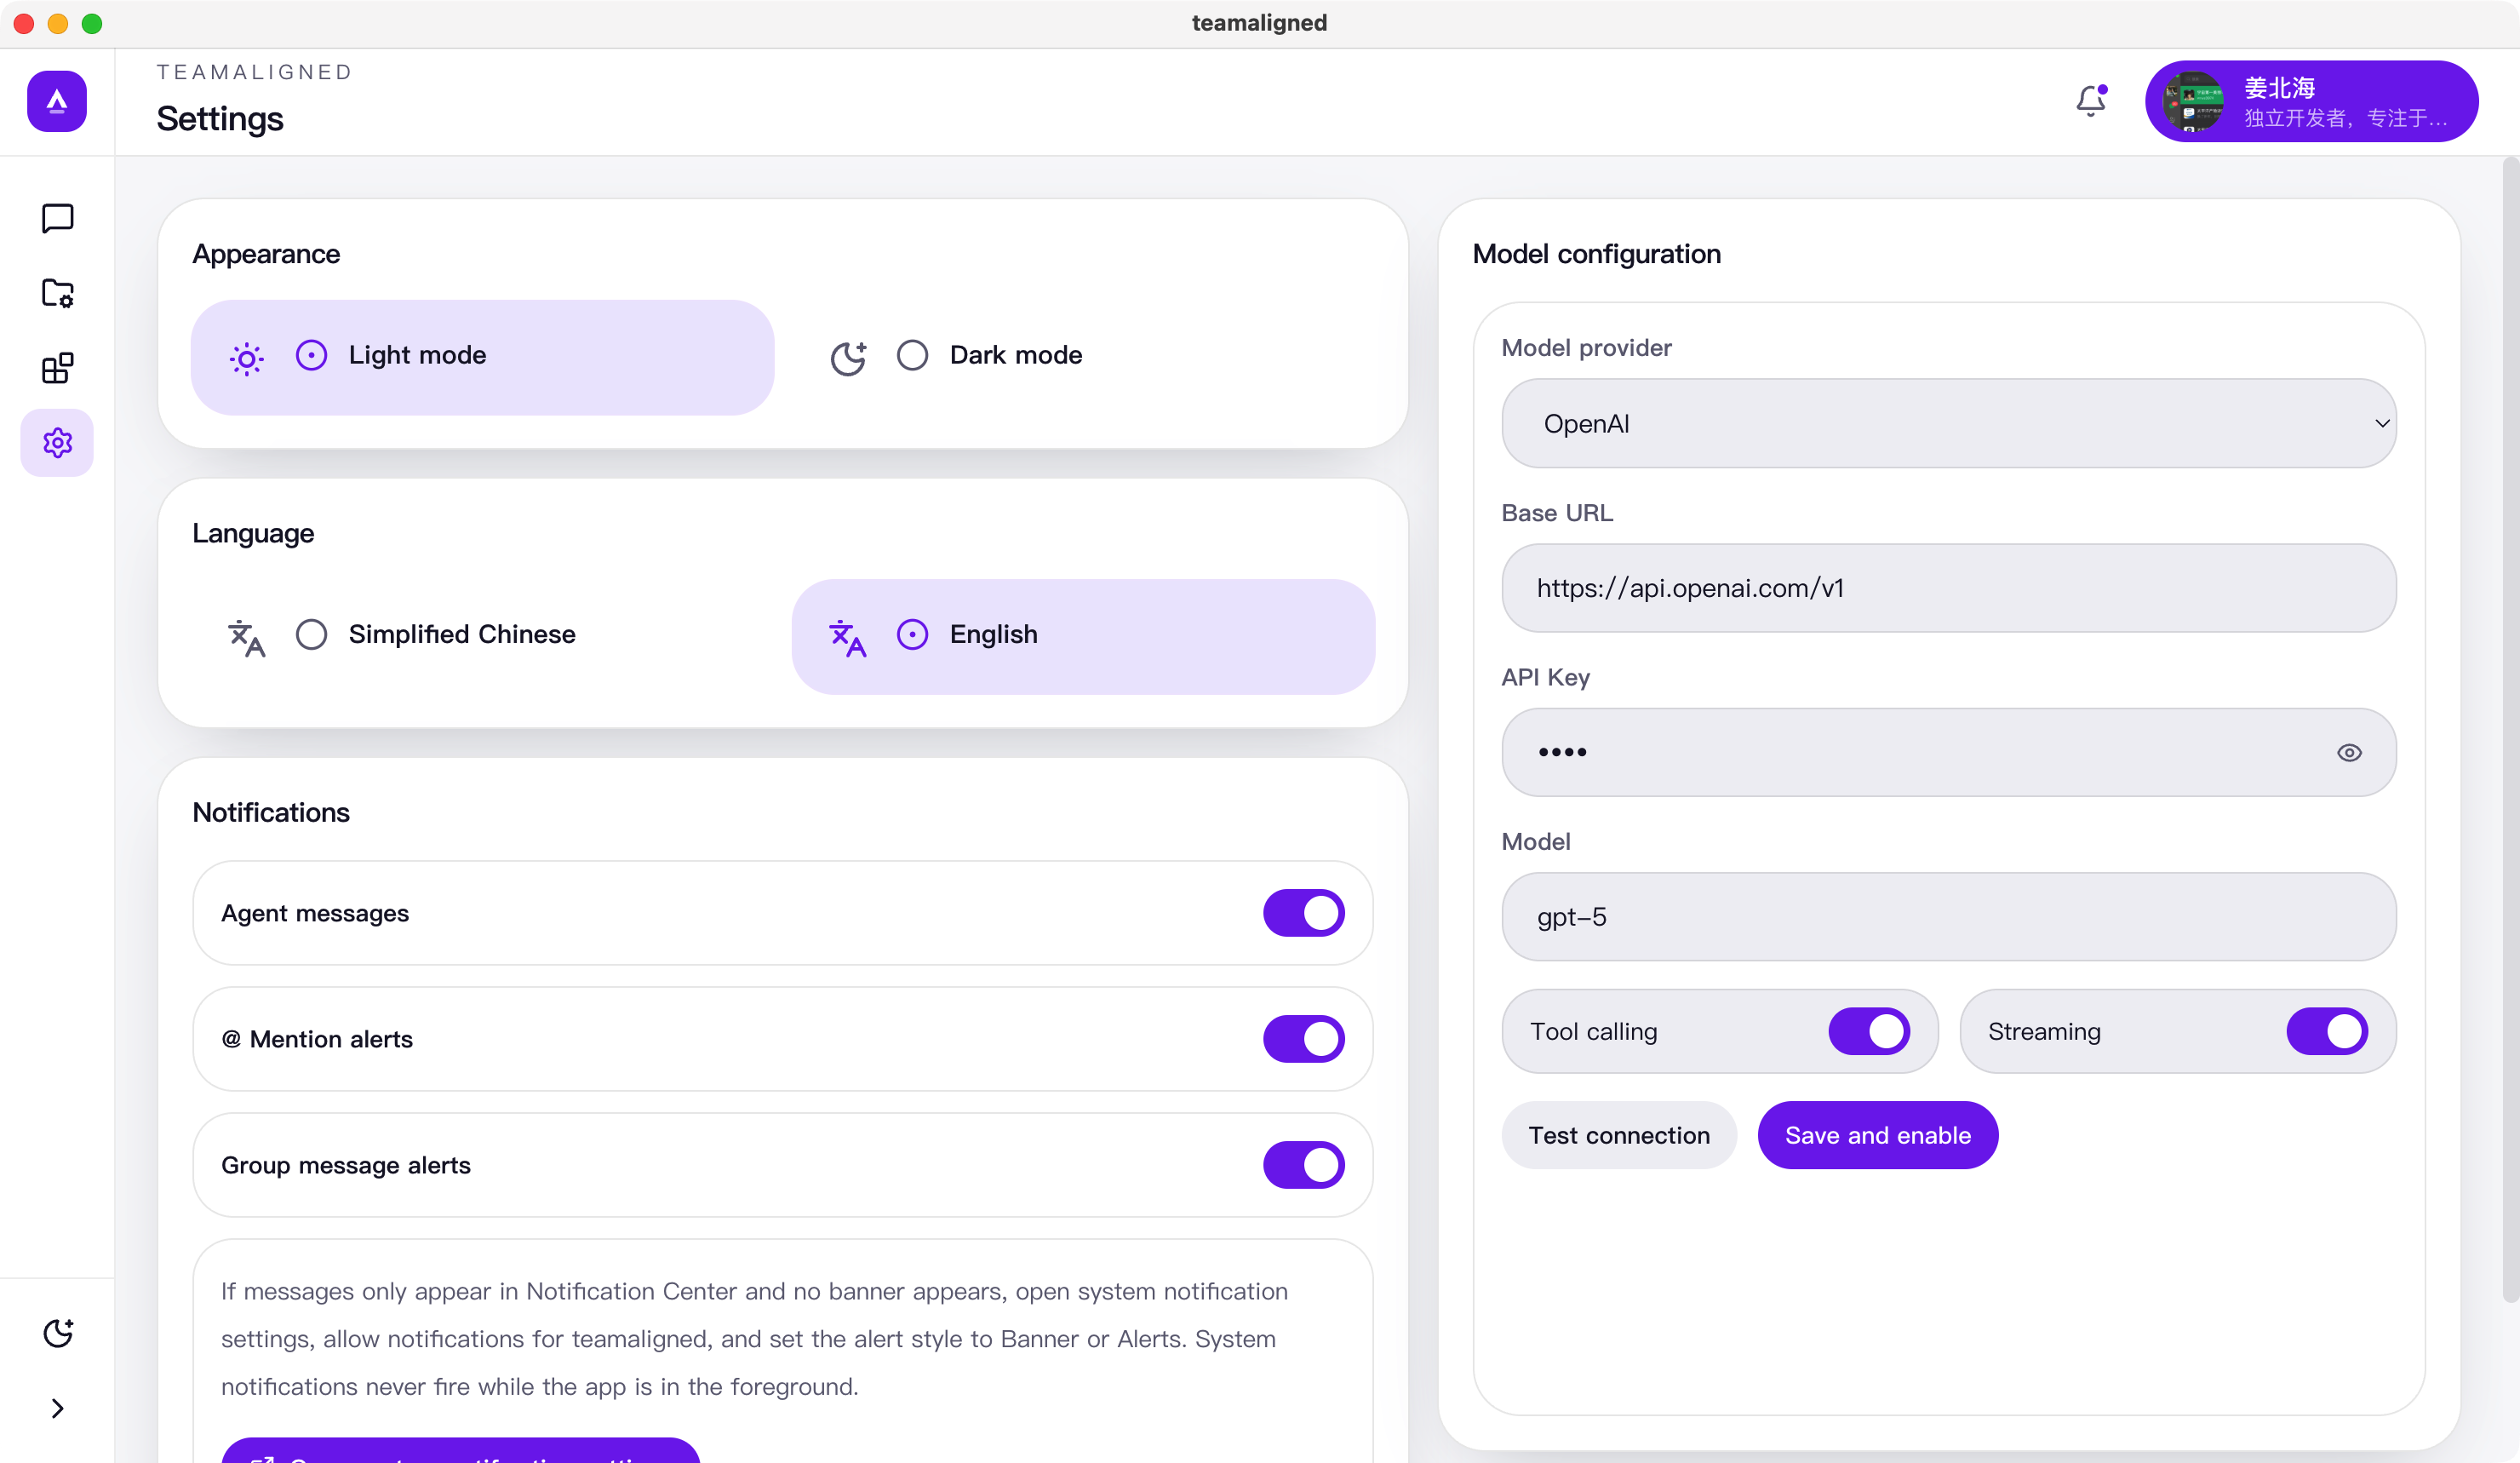Click the API Key input field
Screen dimensions: 2520x1463
1949,752
